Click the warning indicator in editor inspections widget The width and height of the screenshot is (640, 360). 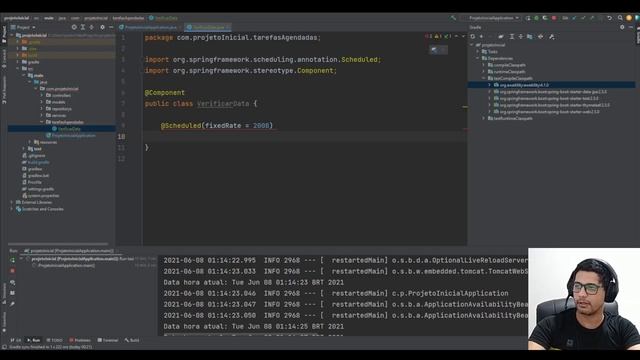pos(438,37)
